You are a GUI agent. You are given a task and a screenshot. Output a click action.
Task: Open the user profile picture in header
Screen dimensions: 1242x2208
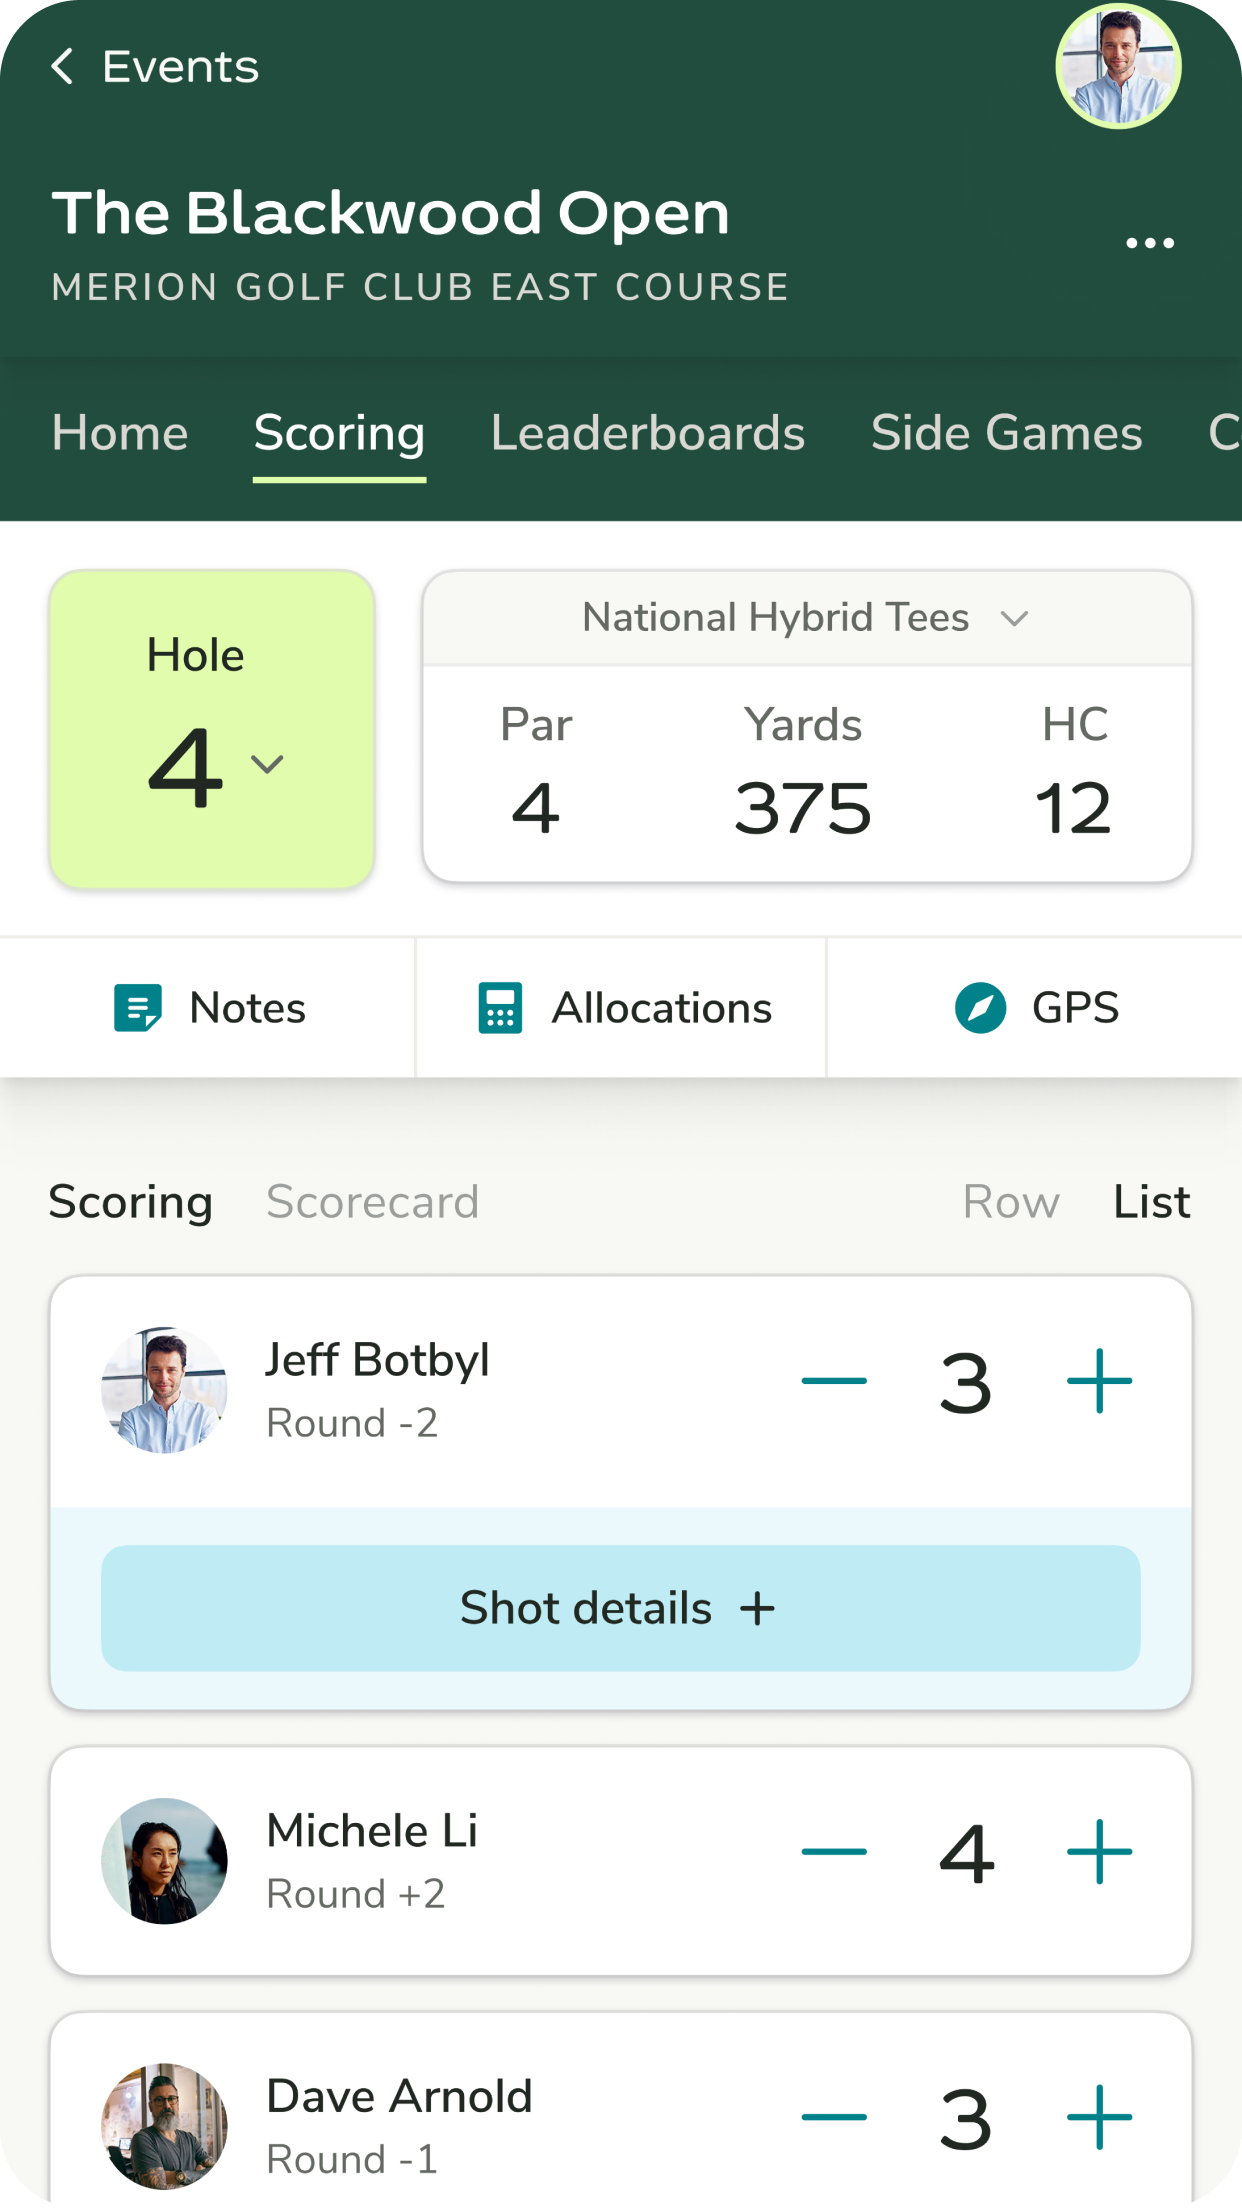tap(1118, 67)
